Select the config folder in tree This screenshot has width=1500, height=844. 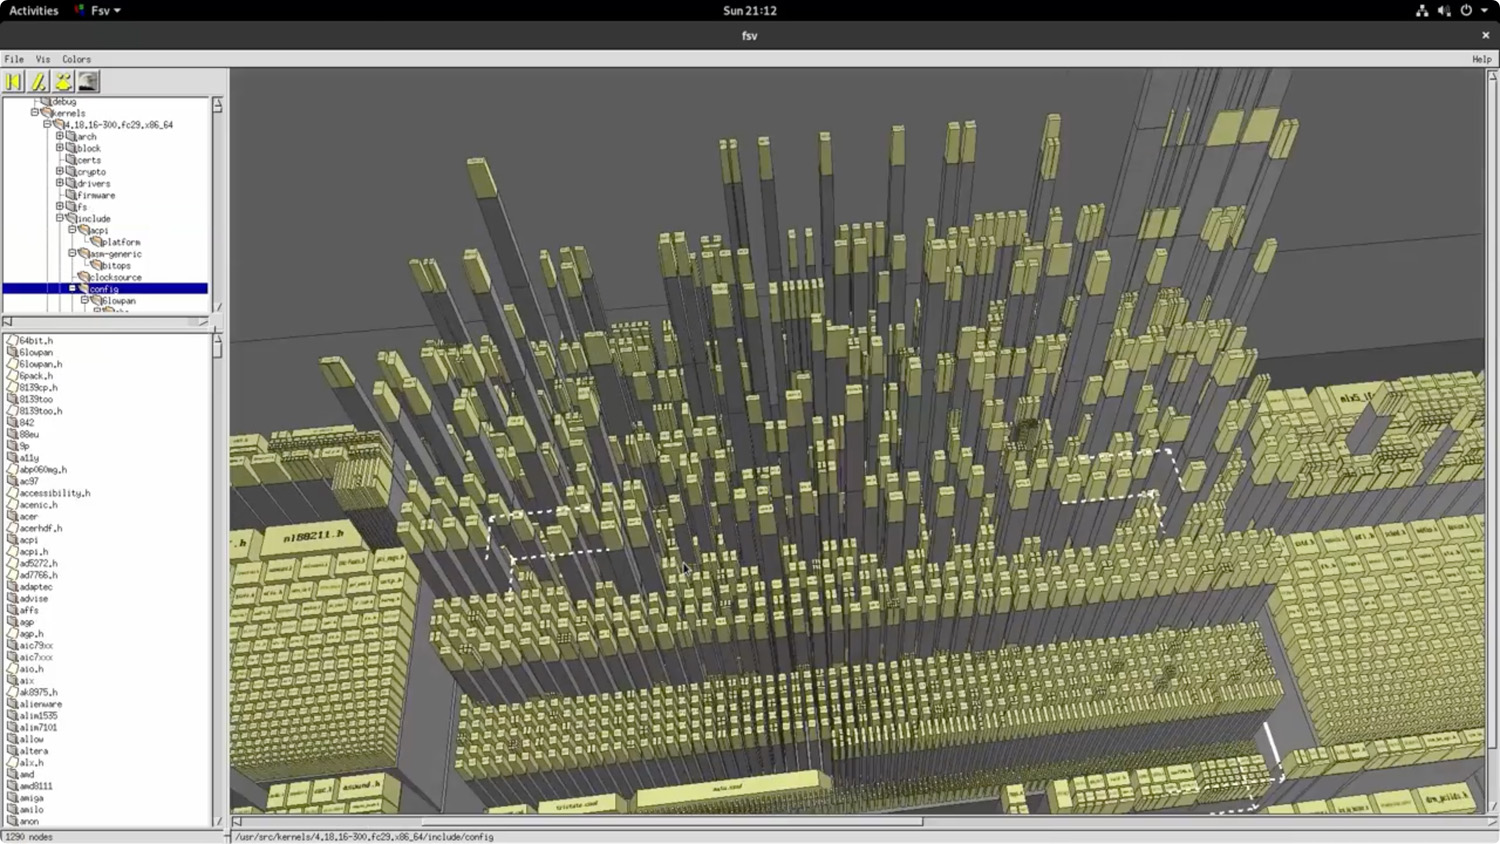104,289
